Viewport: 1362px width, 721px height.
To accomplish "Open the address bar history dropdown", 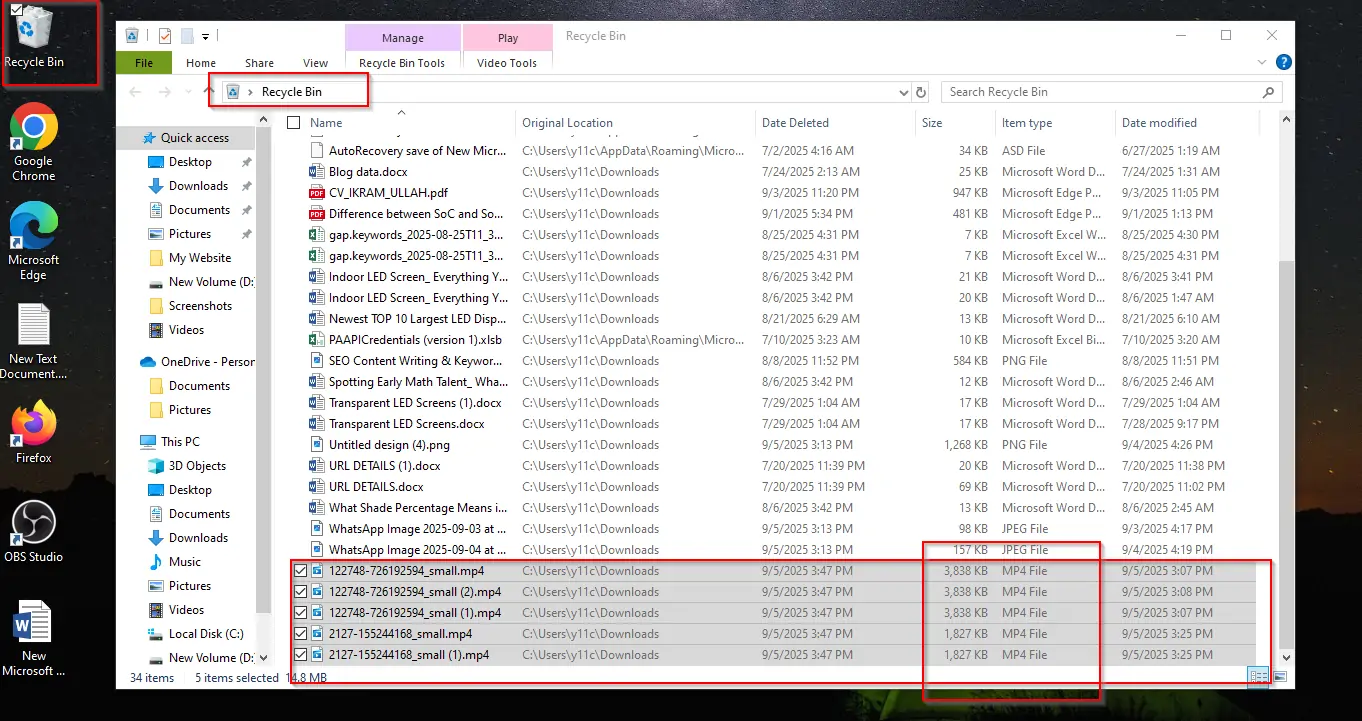I will (903, 92).
